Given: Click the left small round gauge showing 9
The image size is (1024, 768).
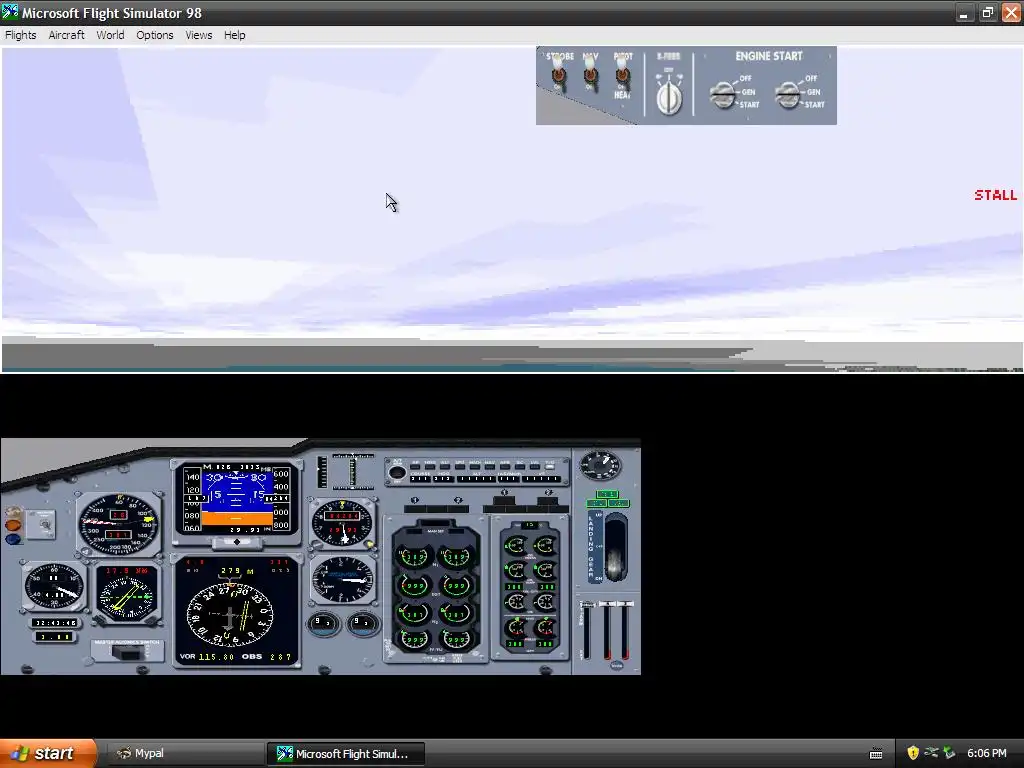Looking at the screenshot, I should point(323,624).
